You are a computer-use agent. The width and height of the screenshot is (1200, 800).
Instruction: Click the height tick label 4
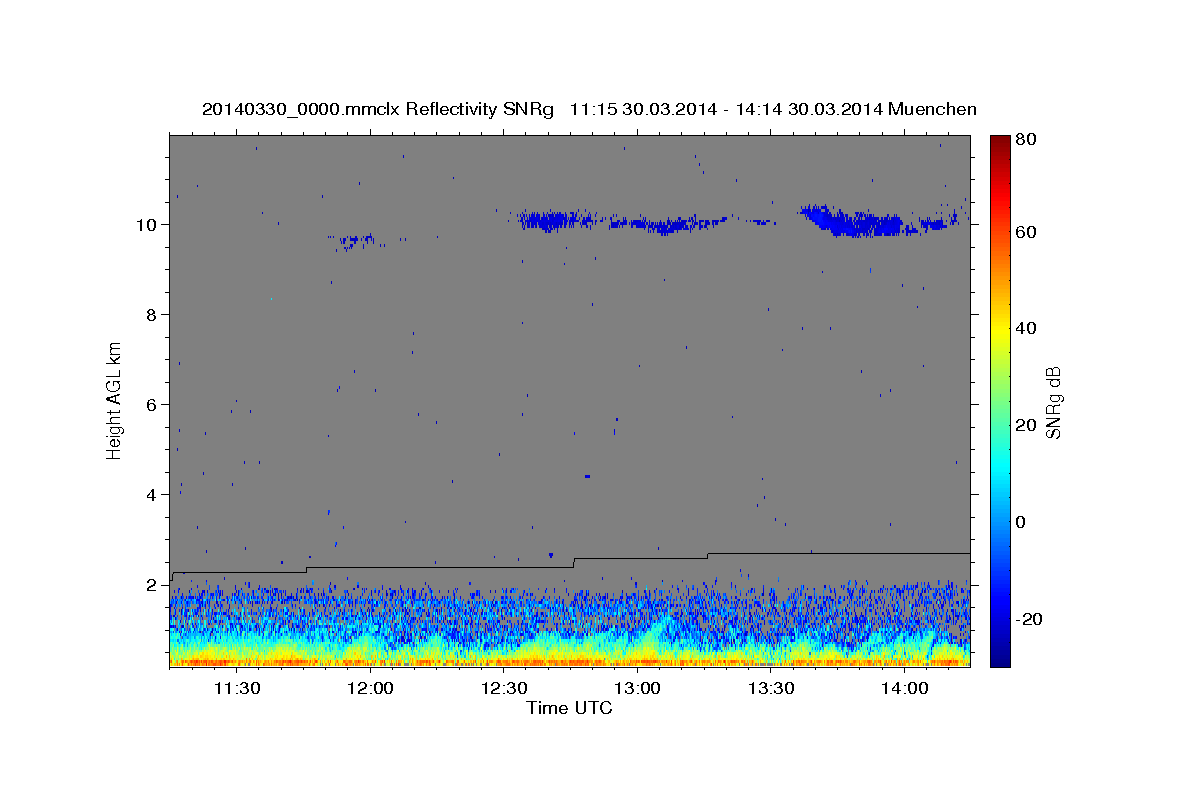pos(152,494)
